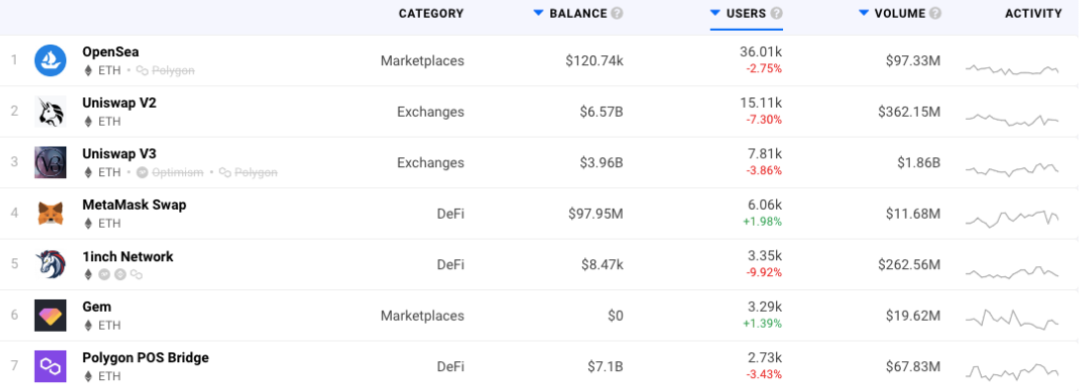Open the 1inch Network dapp link

(x=128, y=256)
